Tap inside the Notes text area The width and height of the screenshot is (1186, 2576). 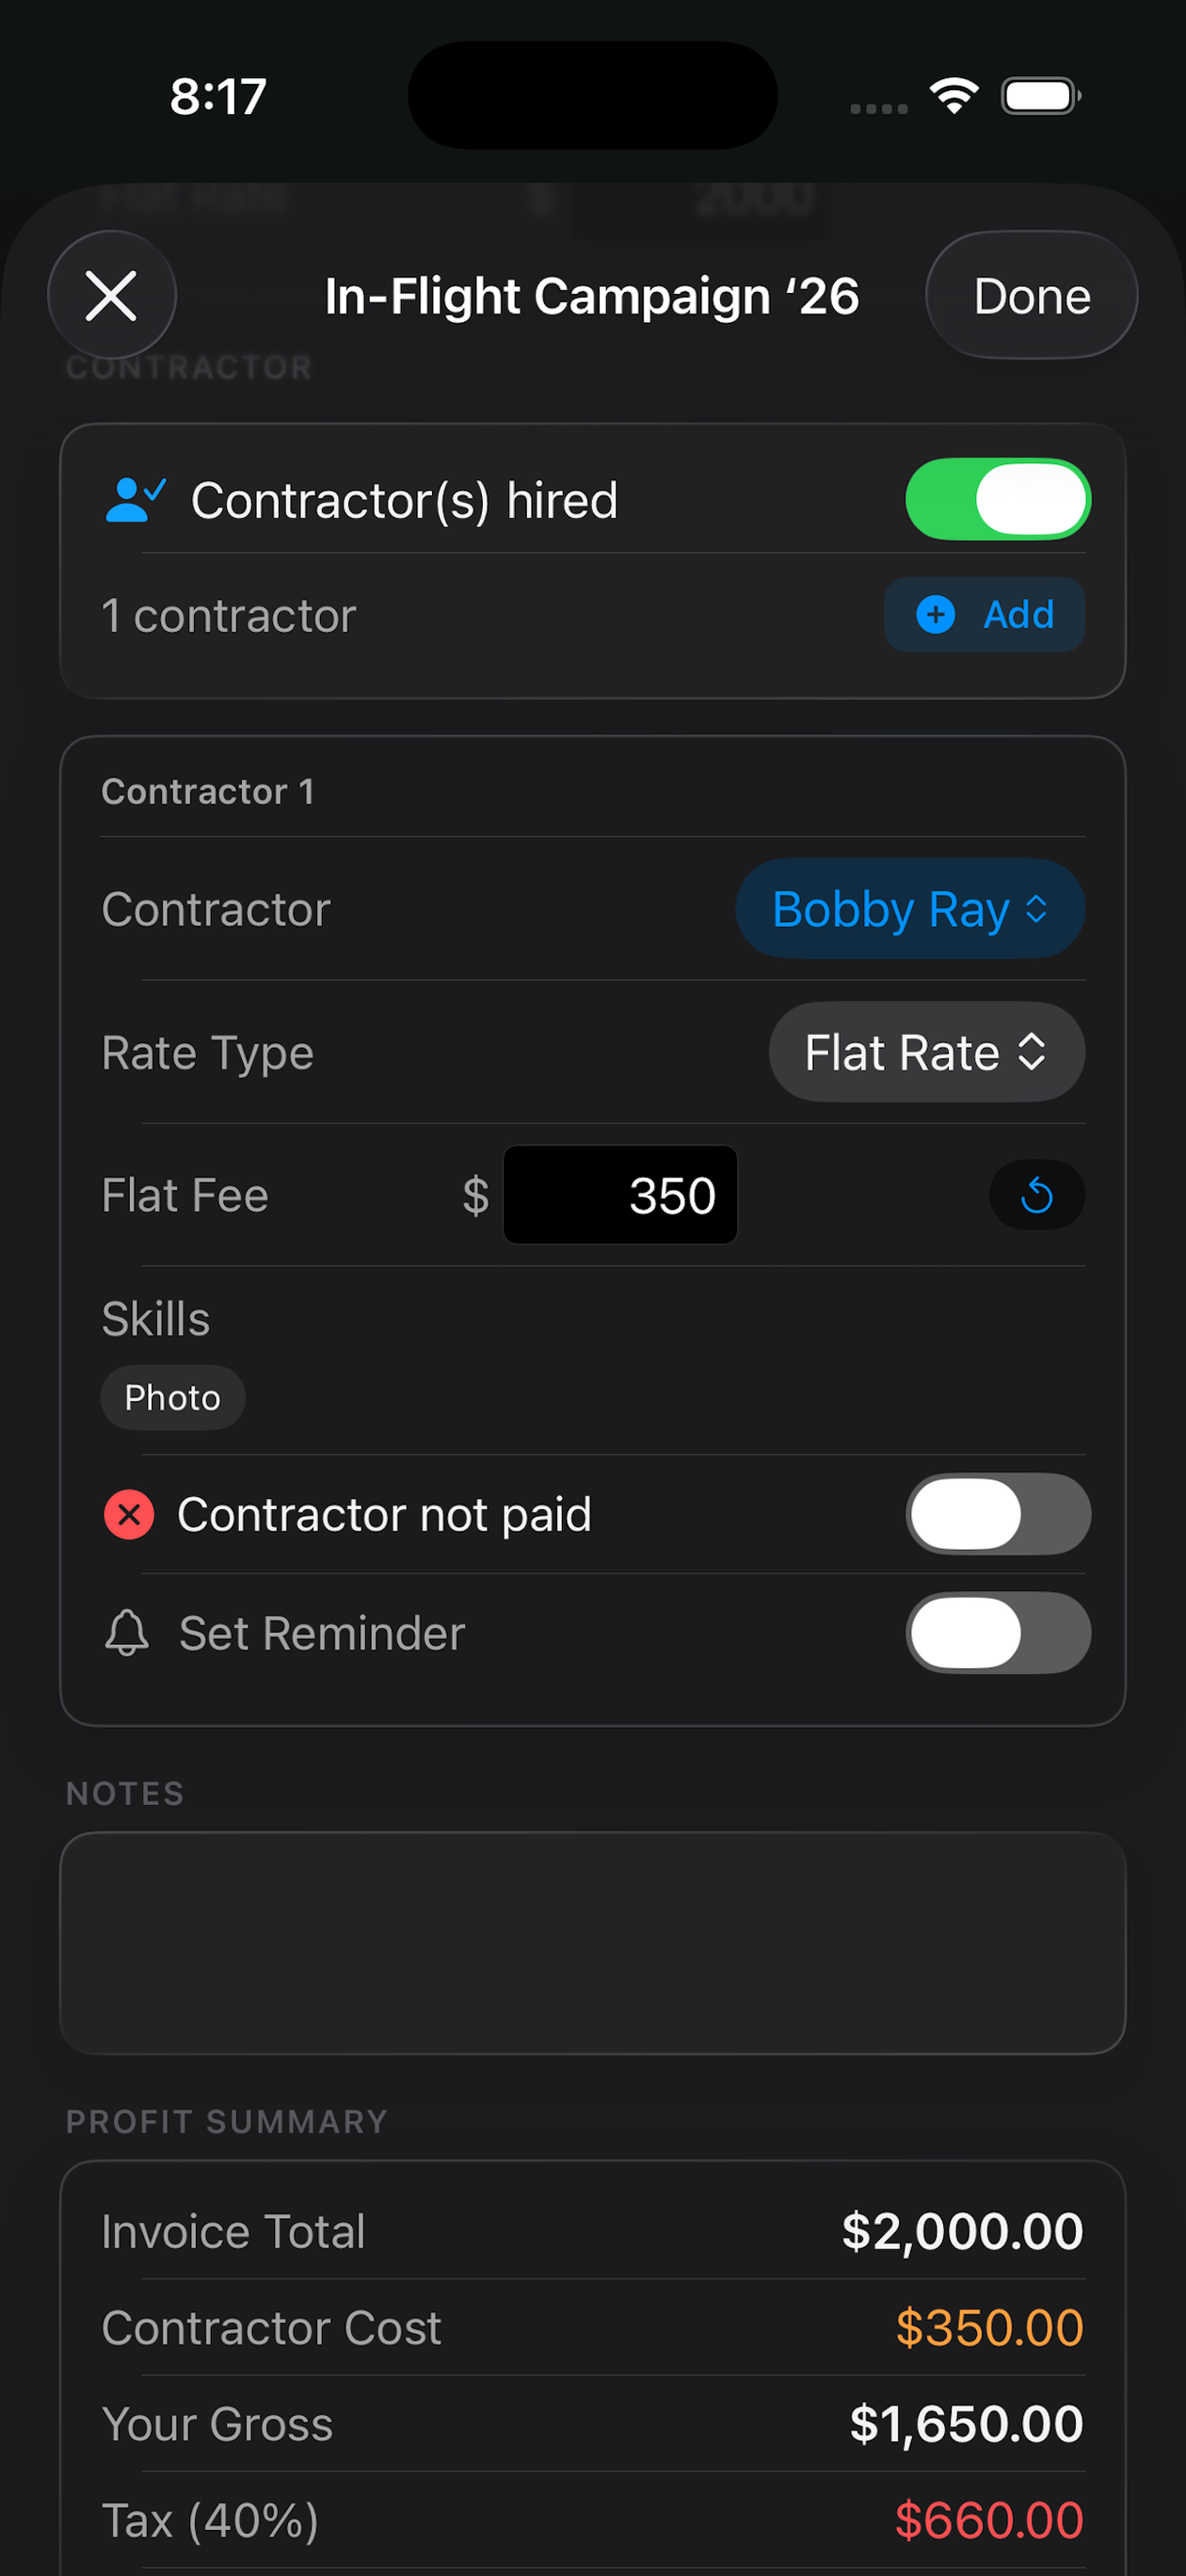(x=593, y=1943)
